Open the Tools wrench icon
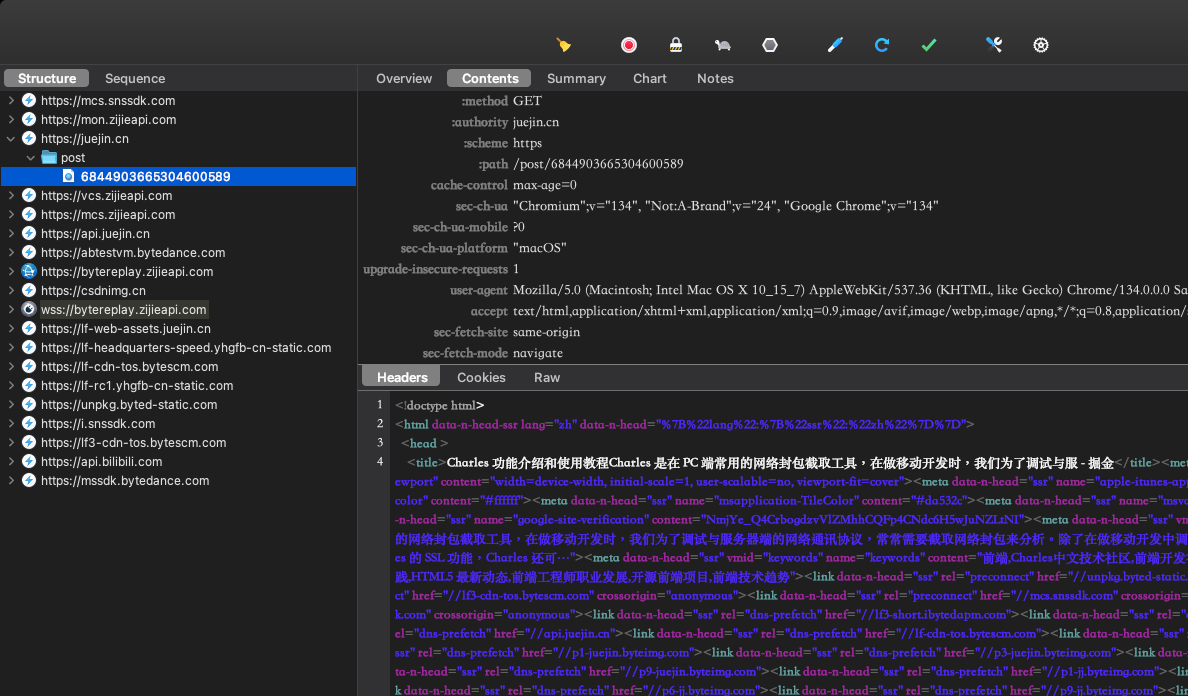This screenshot has width=1188, height=696. point(994,45)
